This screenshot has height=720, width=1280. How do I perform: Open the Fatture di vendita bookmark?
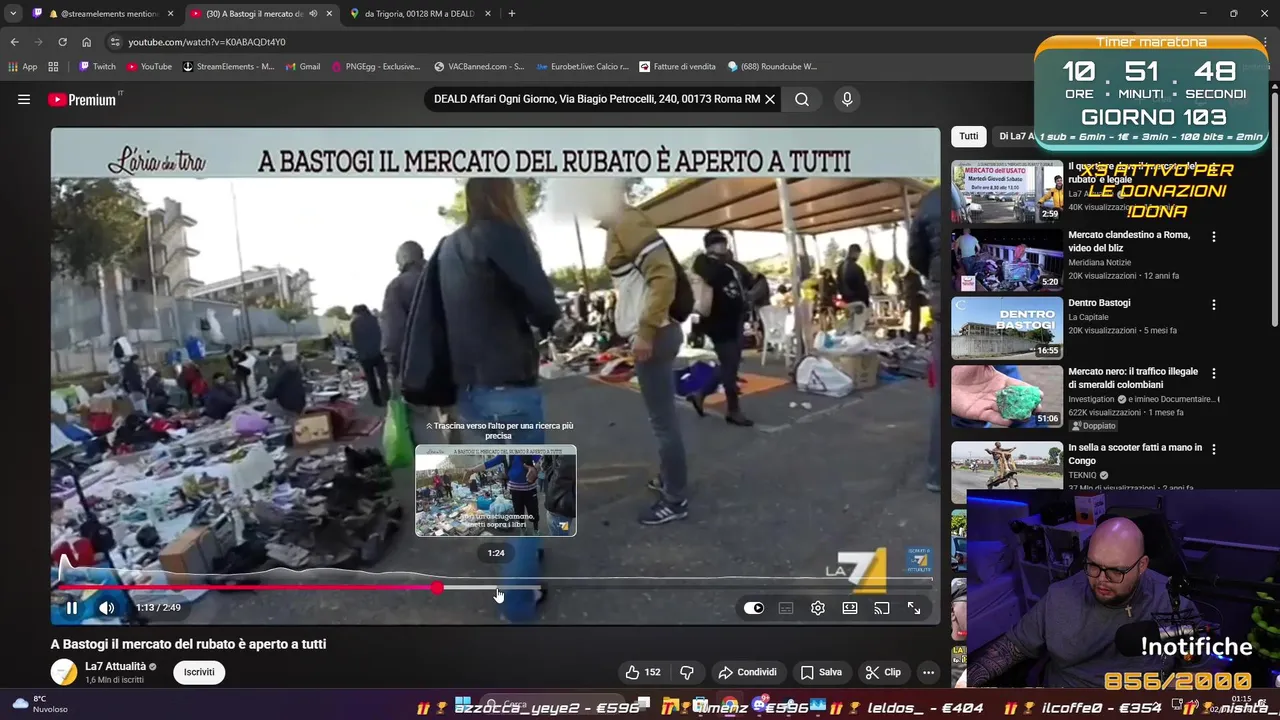[677, 67]
